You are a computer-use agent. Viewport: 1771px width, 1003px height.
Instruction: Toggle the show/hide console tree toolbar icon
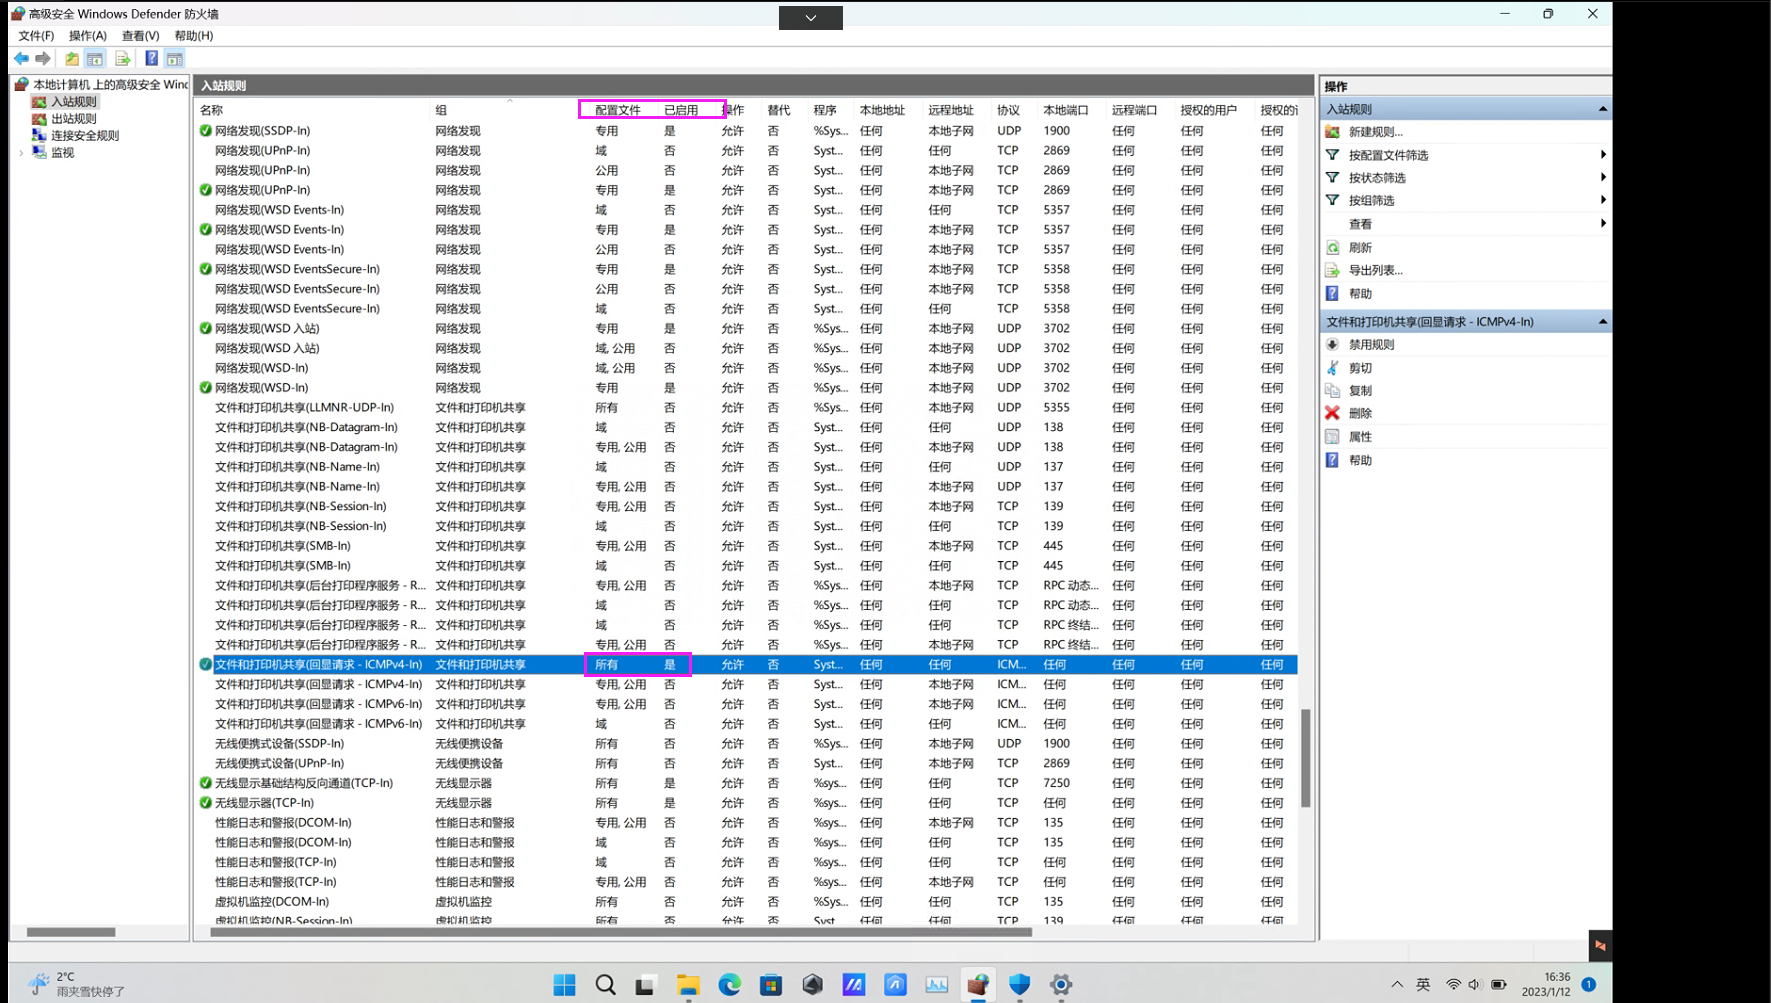(x=94, y=58)
